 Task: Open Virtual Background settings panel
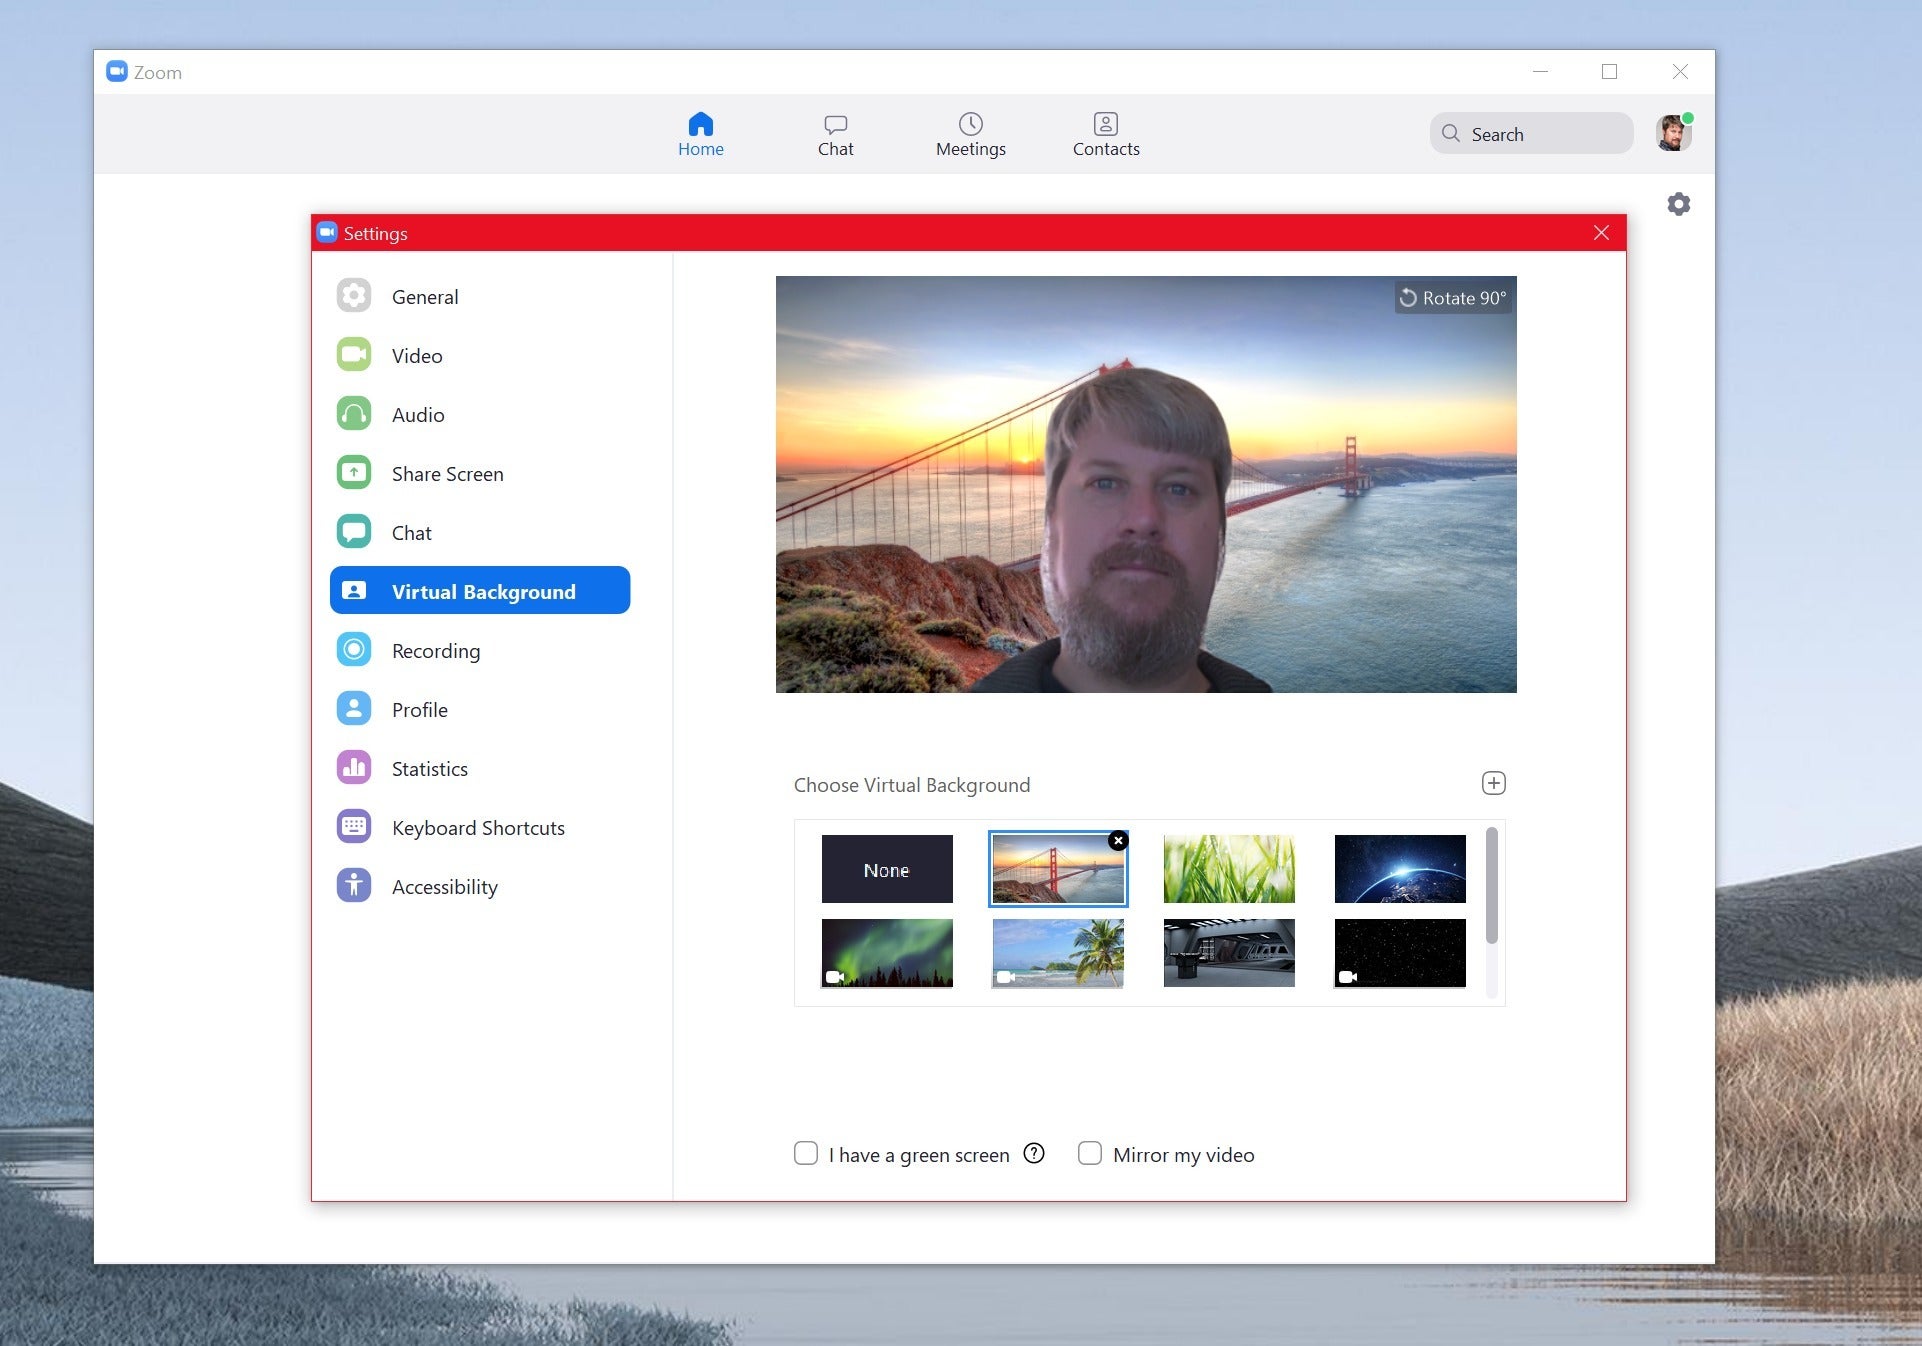point(483,590)
